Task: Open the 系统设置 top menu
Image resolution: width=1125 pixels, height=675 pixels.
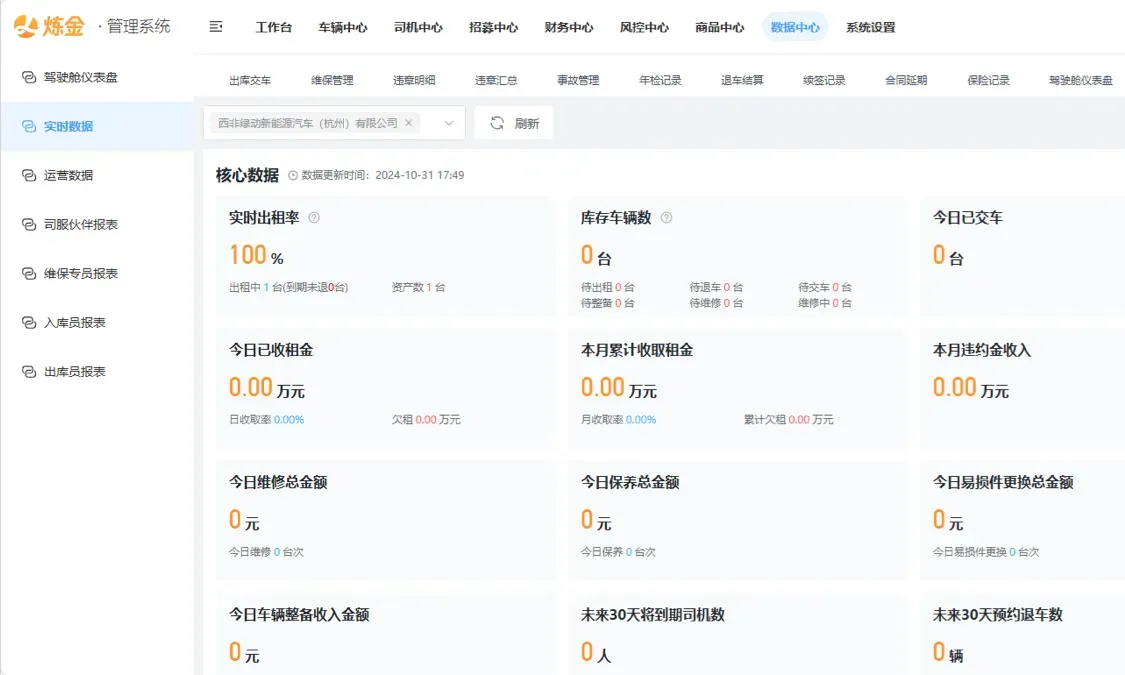Action: point(870,28)
